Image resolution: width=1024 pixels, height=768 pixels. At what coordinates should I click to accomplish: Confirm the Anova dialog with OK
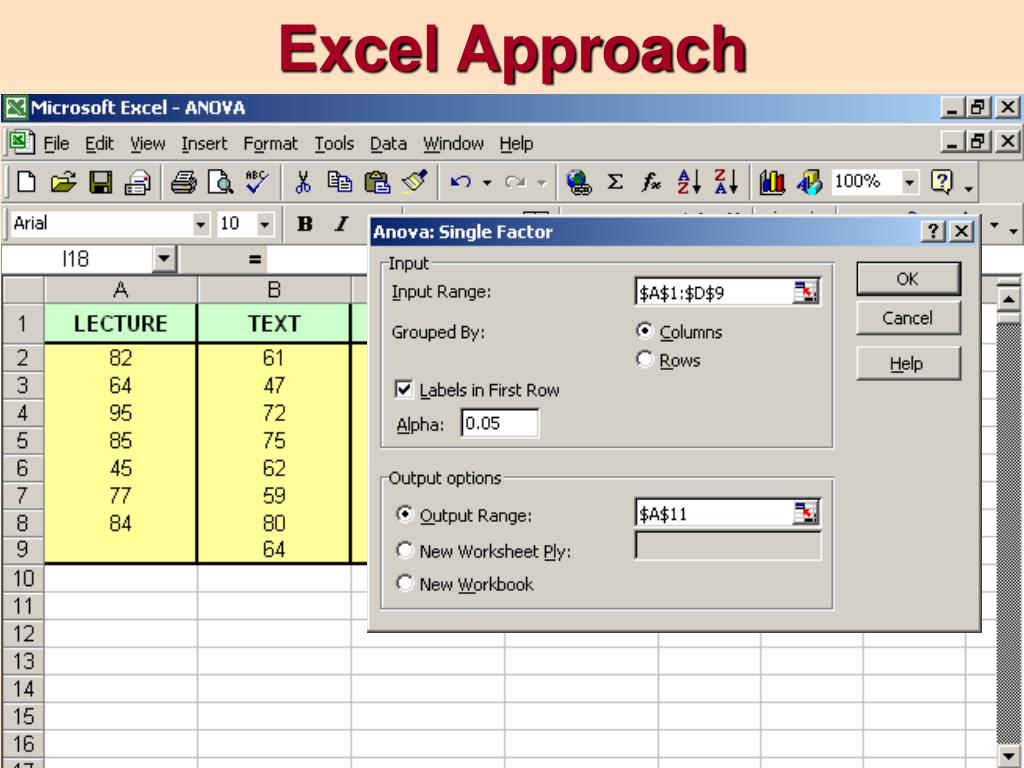coord(908,279)
